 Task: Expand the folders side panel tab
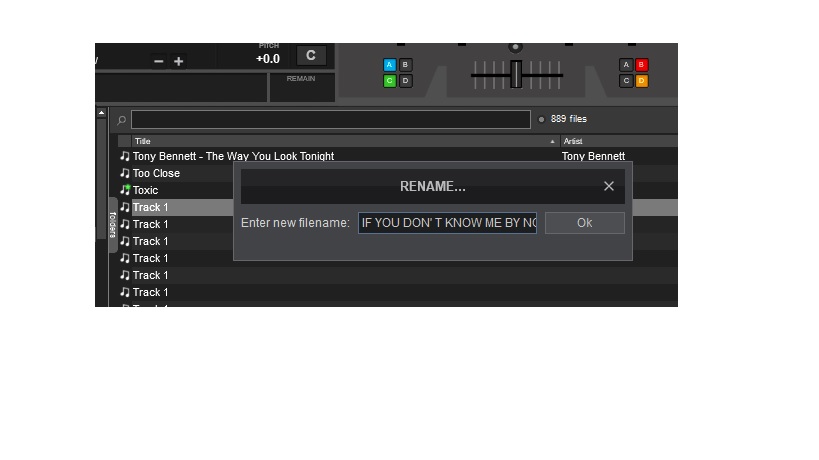click(x=113, y=225)
